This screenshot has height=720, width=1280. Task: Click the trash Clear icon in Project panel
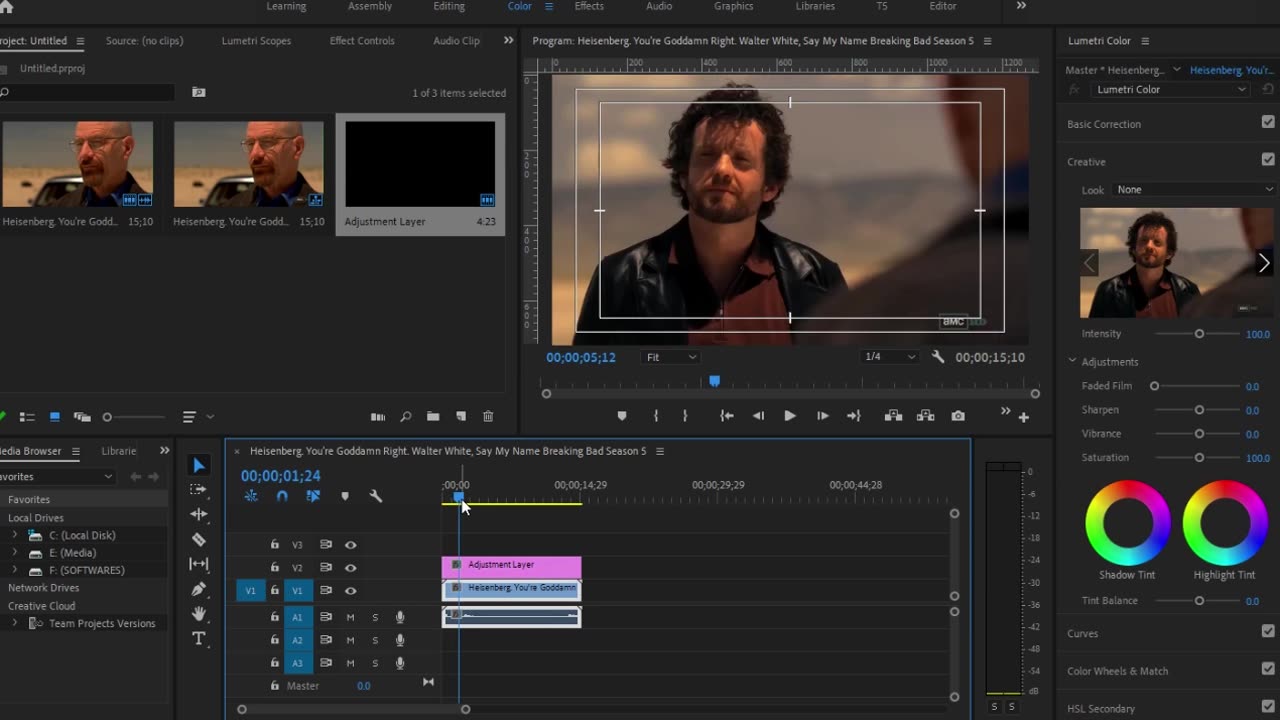tap(488, 417)
